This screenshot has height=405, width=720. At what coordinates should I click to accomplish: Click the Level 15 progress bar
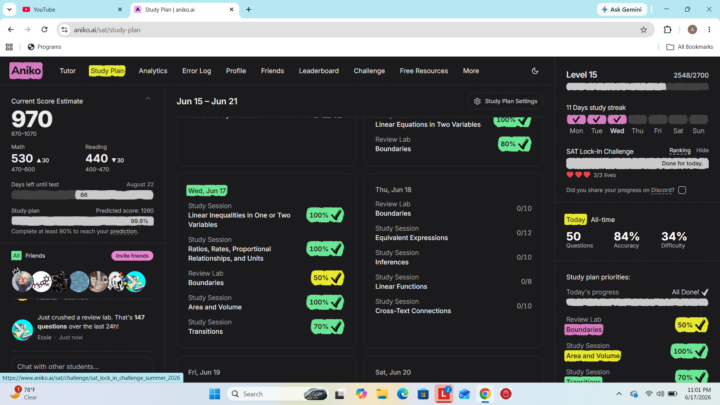point(637,86)
